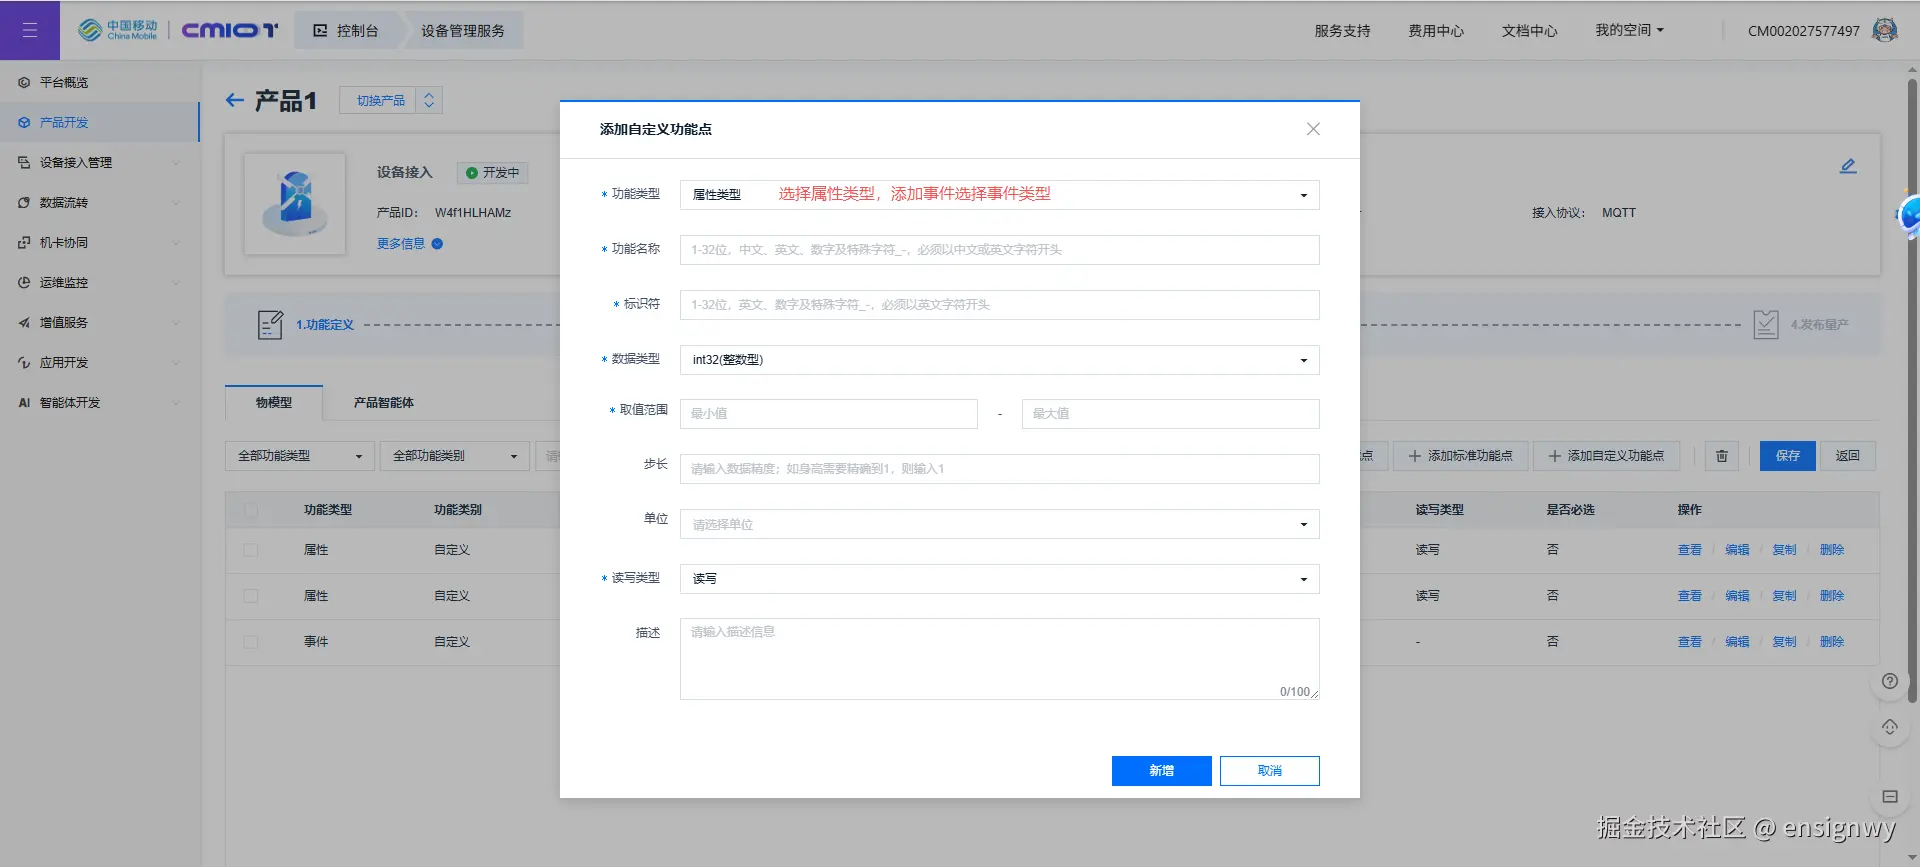Click the 运维监控 sidebar icon
Screen dimensions: 1920x867
[24, 283]
